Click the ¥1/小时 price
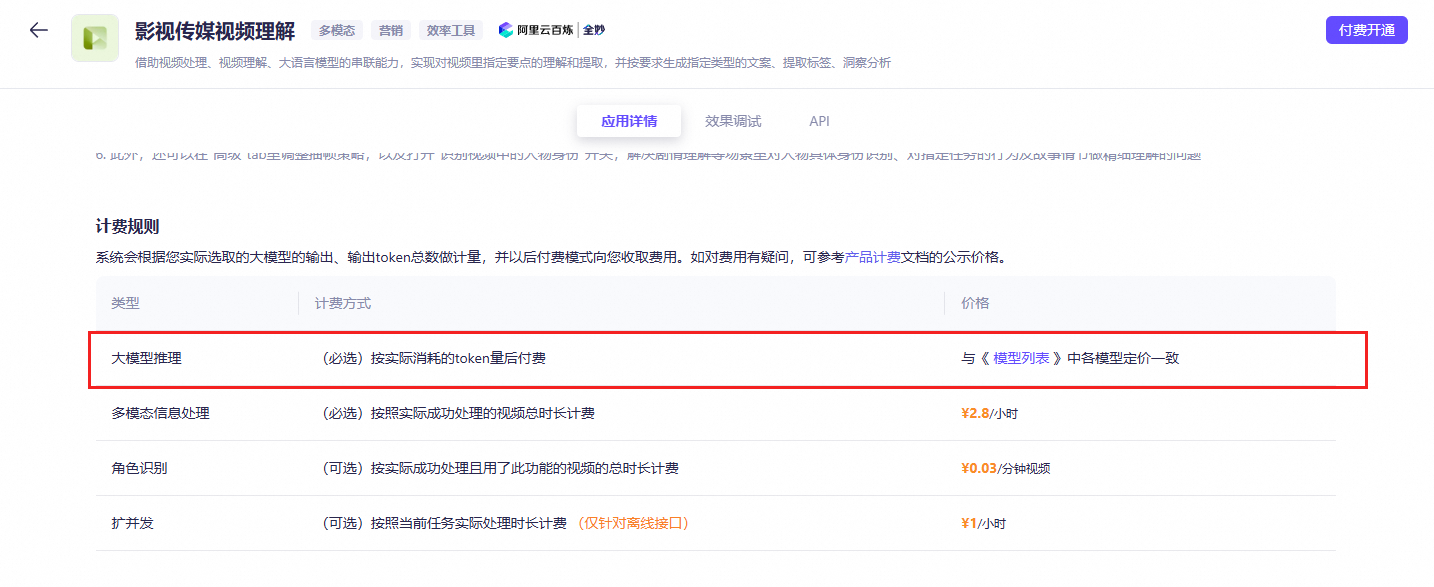Image resolution: width=1434 pixels, height=587 pixels. [x=983, y=523]
